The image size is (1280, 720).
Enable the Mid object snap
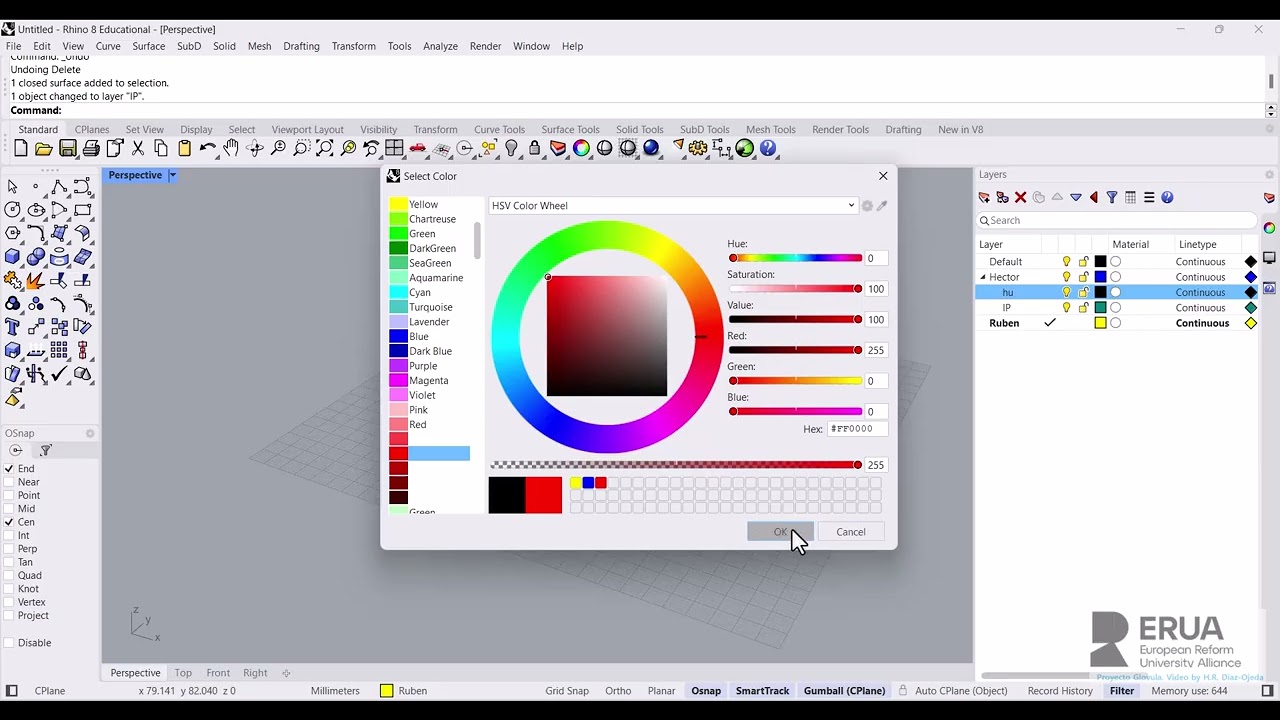9,509
